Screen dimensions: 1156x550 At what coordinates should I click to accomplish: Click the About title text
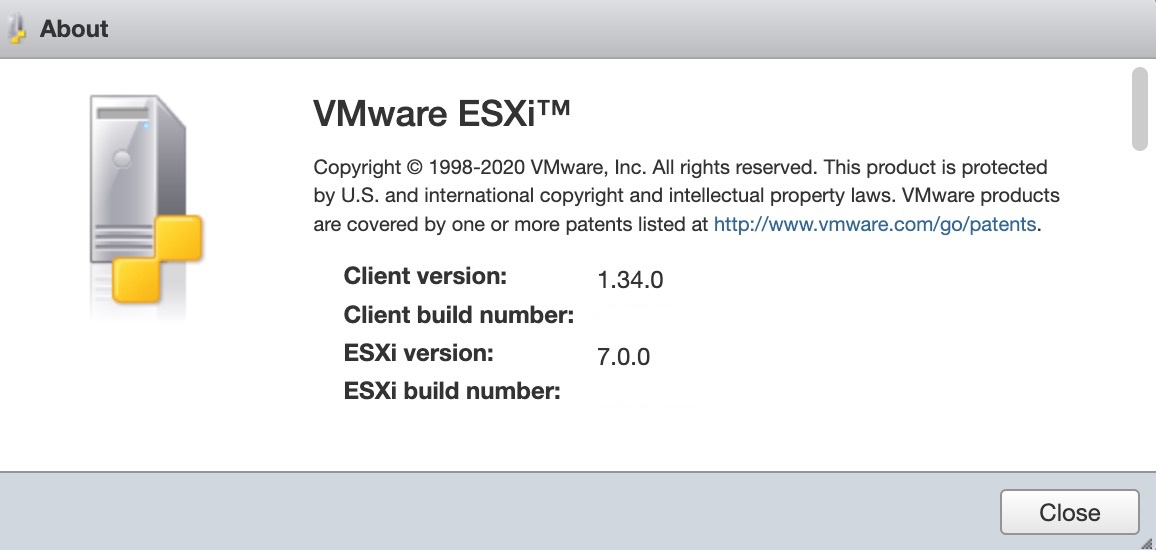point(74,29)
